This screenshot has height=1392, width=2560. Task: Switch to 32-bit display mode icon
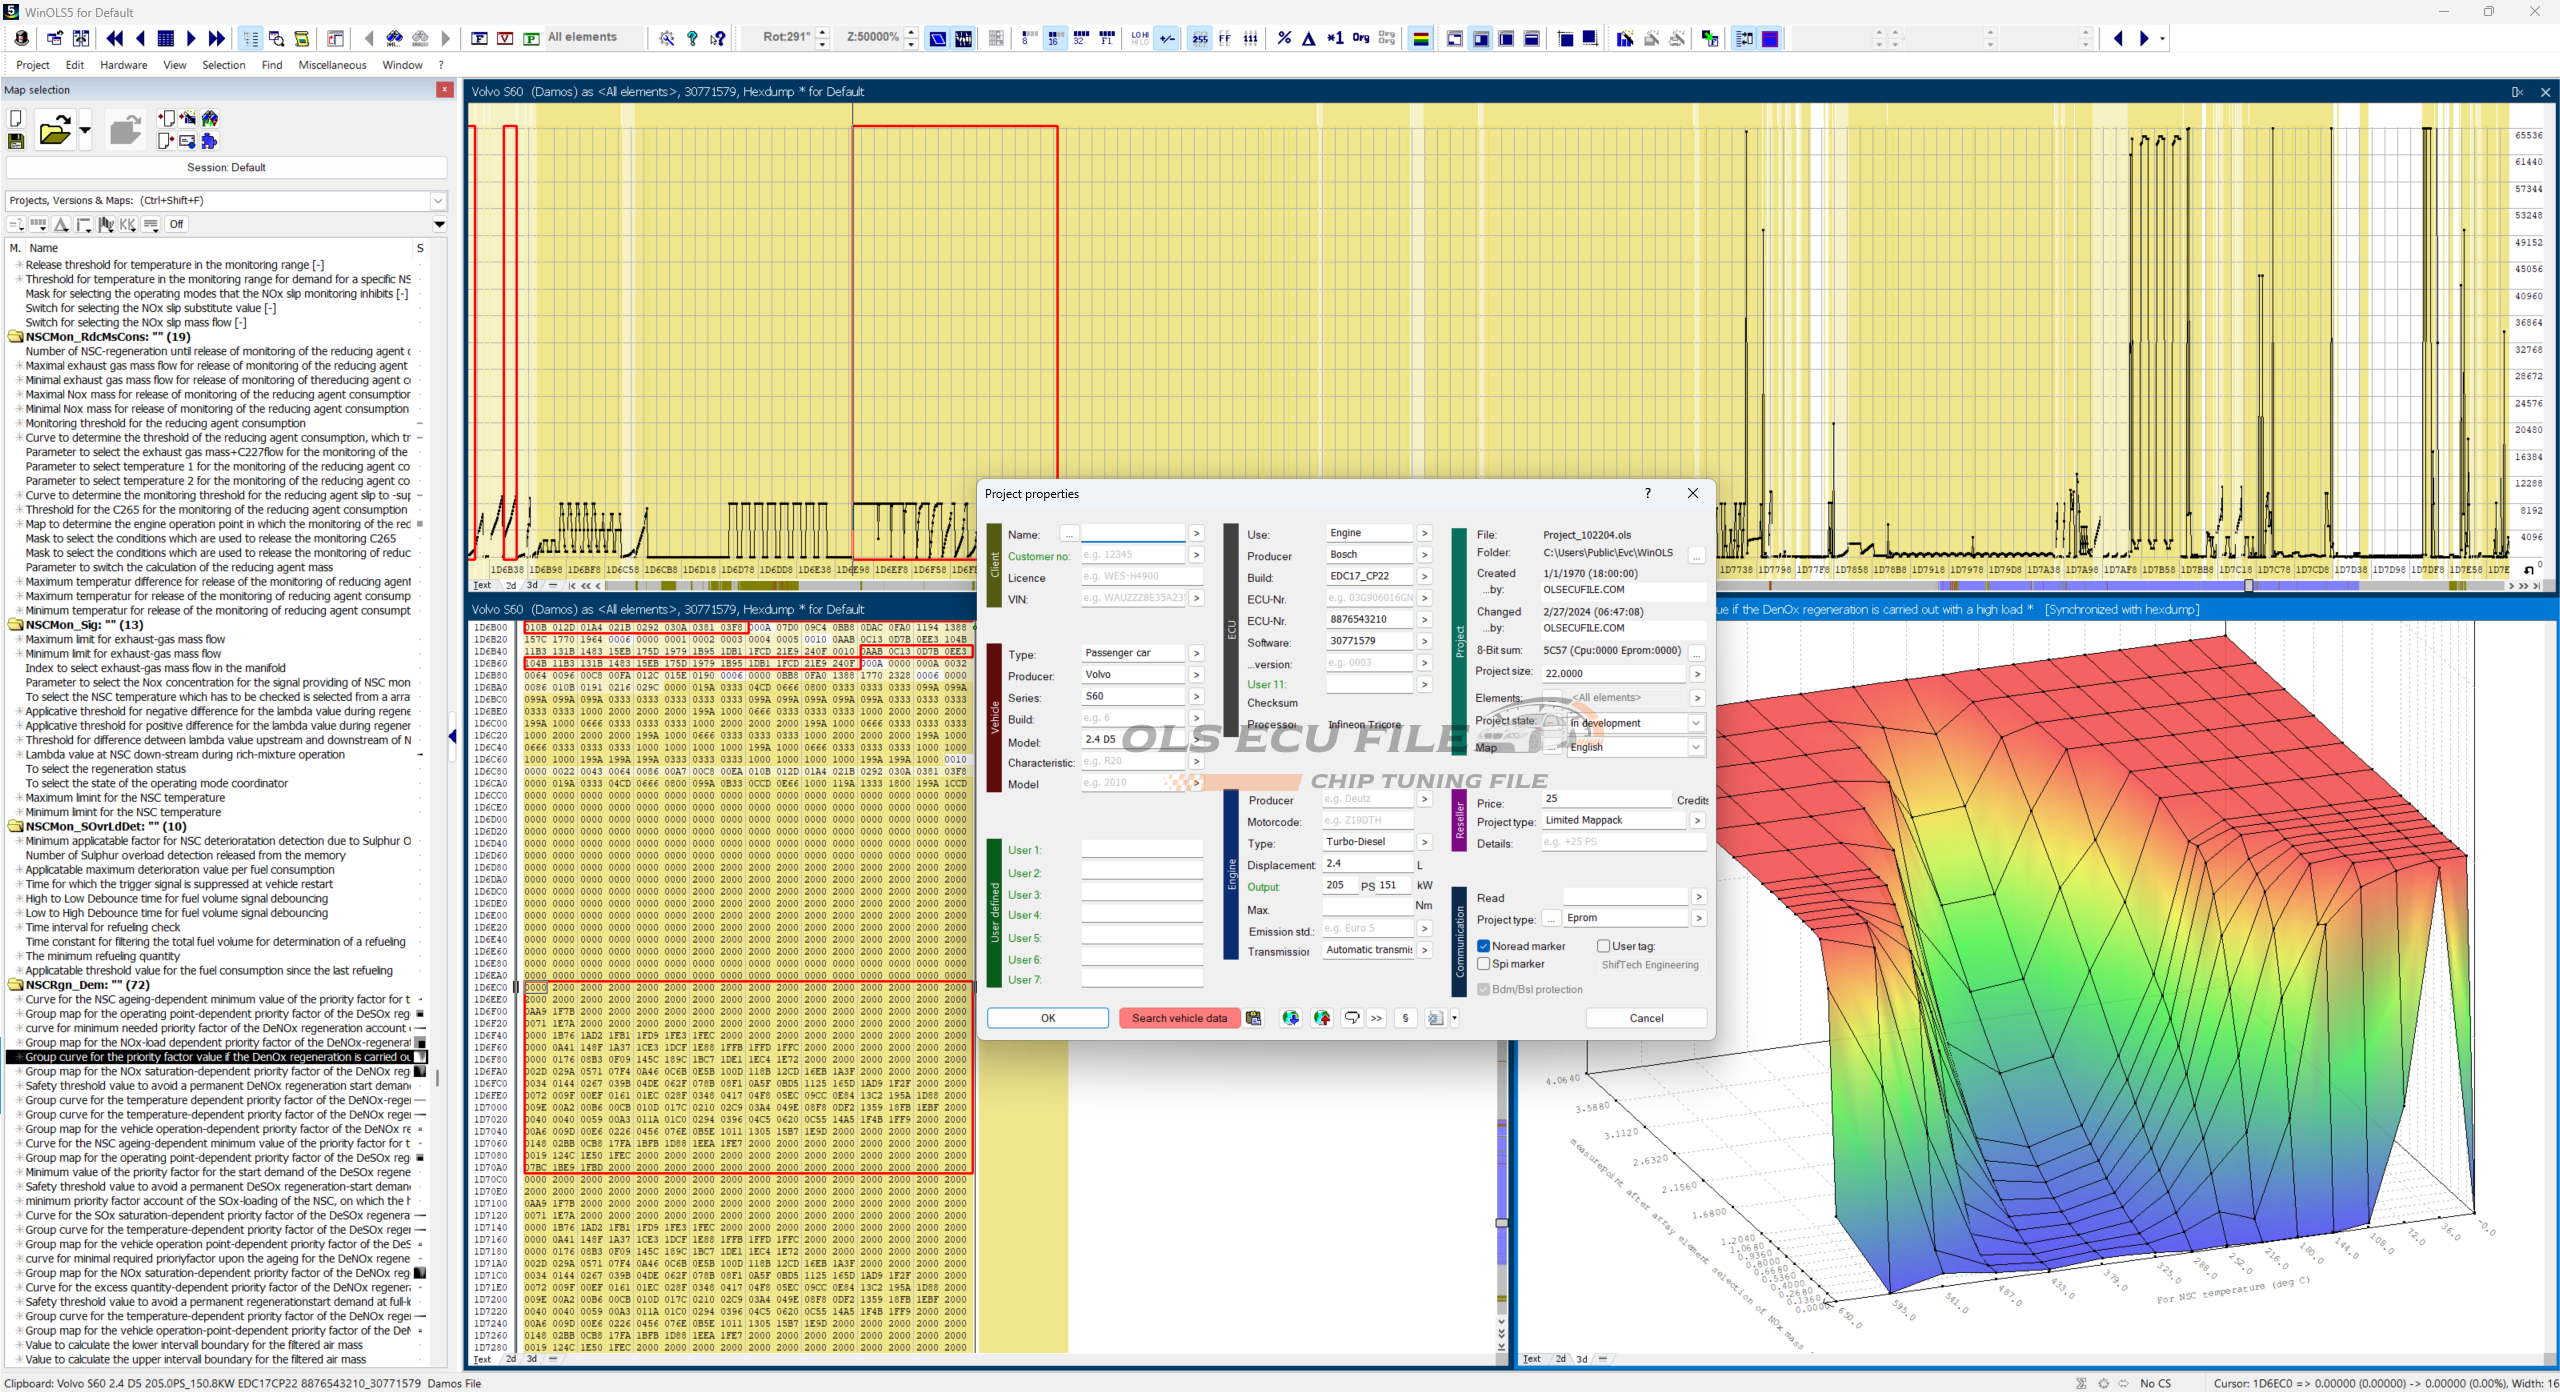pos(1080,38)
